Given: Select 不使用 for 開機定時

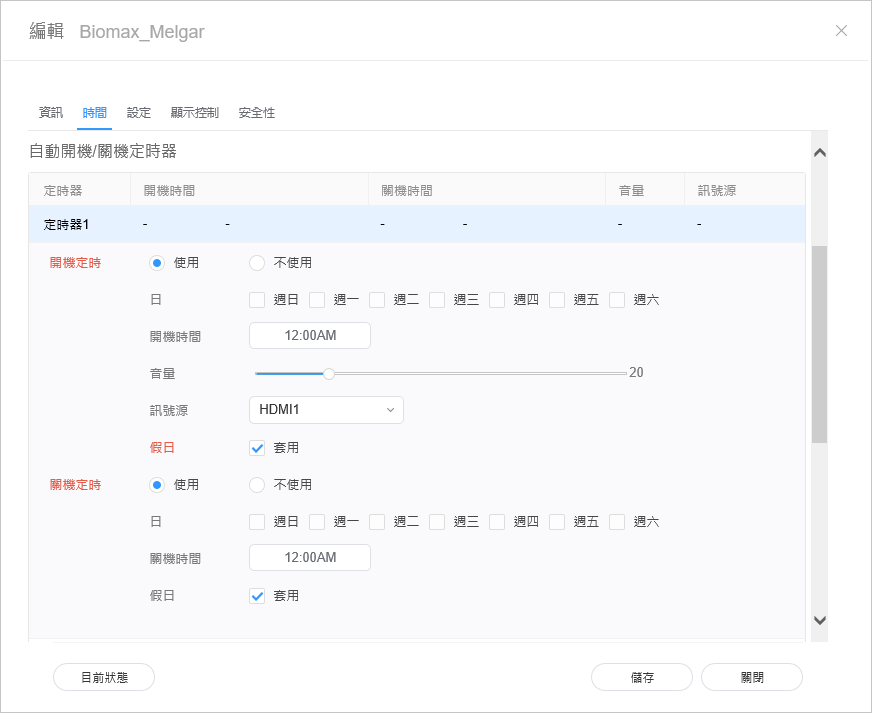Looking at the screenshot, I should point(257,263).
